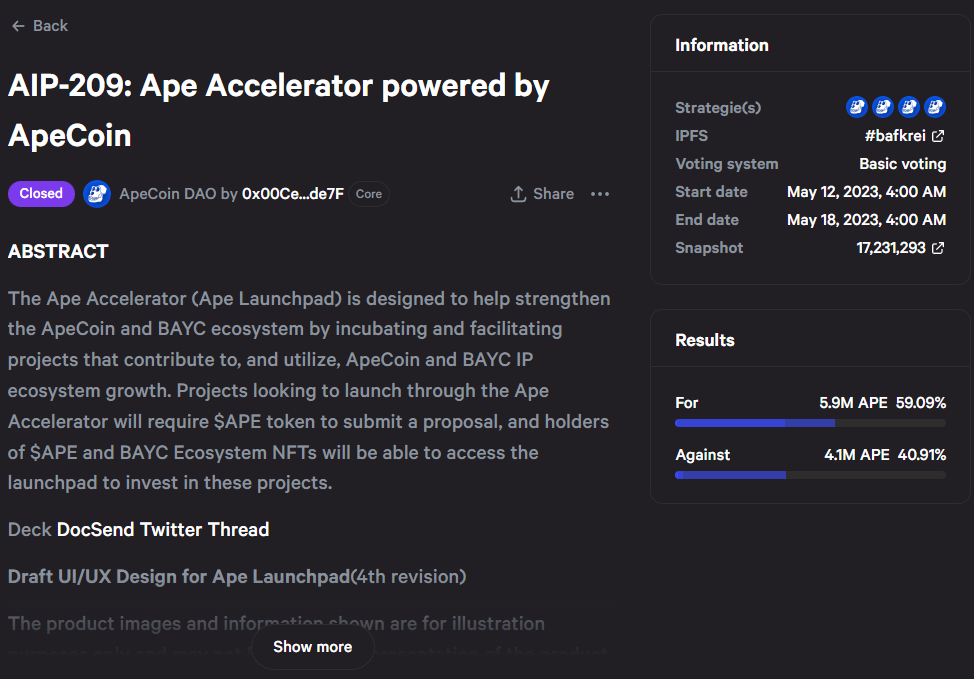Screen dimensions: 974x679
Task: Open the DocSend link
Action: [x=96, y=529]
